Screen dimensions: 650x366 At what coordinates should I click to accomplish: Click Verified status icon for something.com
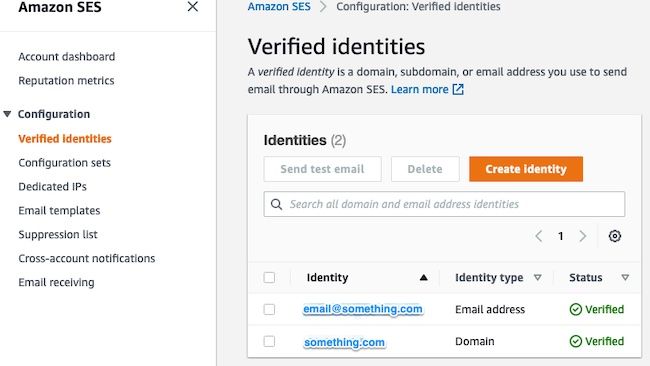(575, 341)
